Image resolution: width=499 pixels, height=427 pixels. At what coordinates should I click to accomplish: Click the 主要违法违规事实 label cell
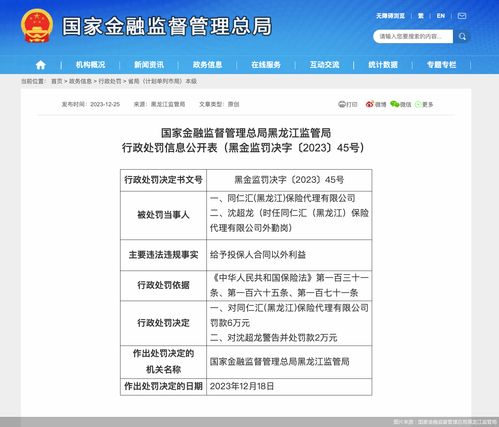point(163,255)
